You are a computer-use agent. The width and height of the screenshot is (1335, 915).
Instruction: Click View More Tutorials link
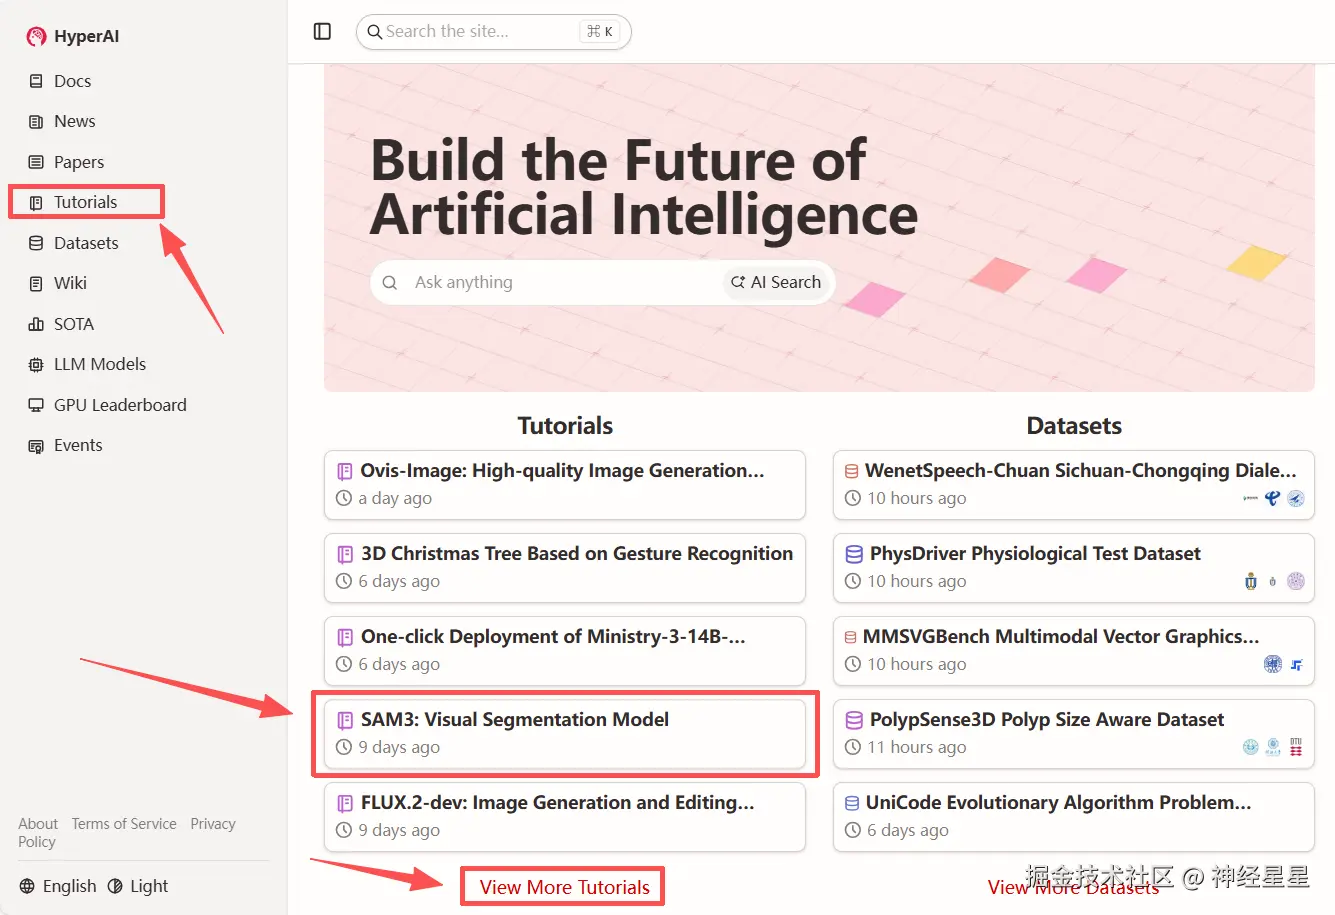pyautogui.click(x=564, y=887)
